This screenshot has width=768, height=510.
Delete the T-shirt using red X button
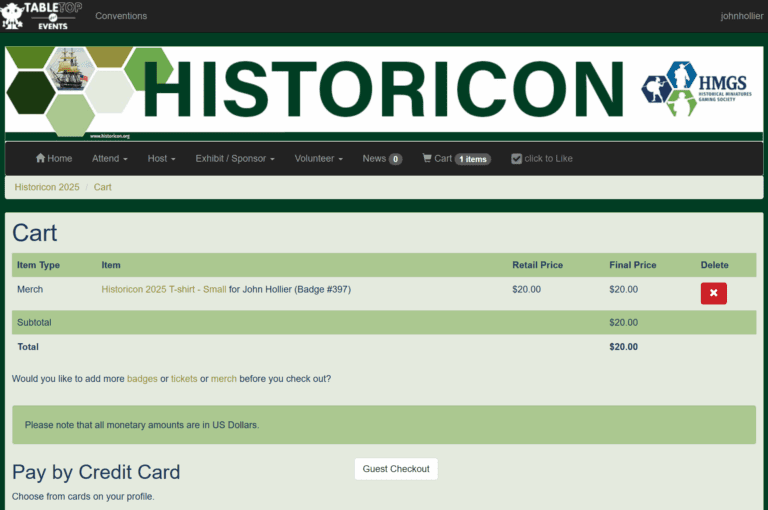713,293
